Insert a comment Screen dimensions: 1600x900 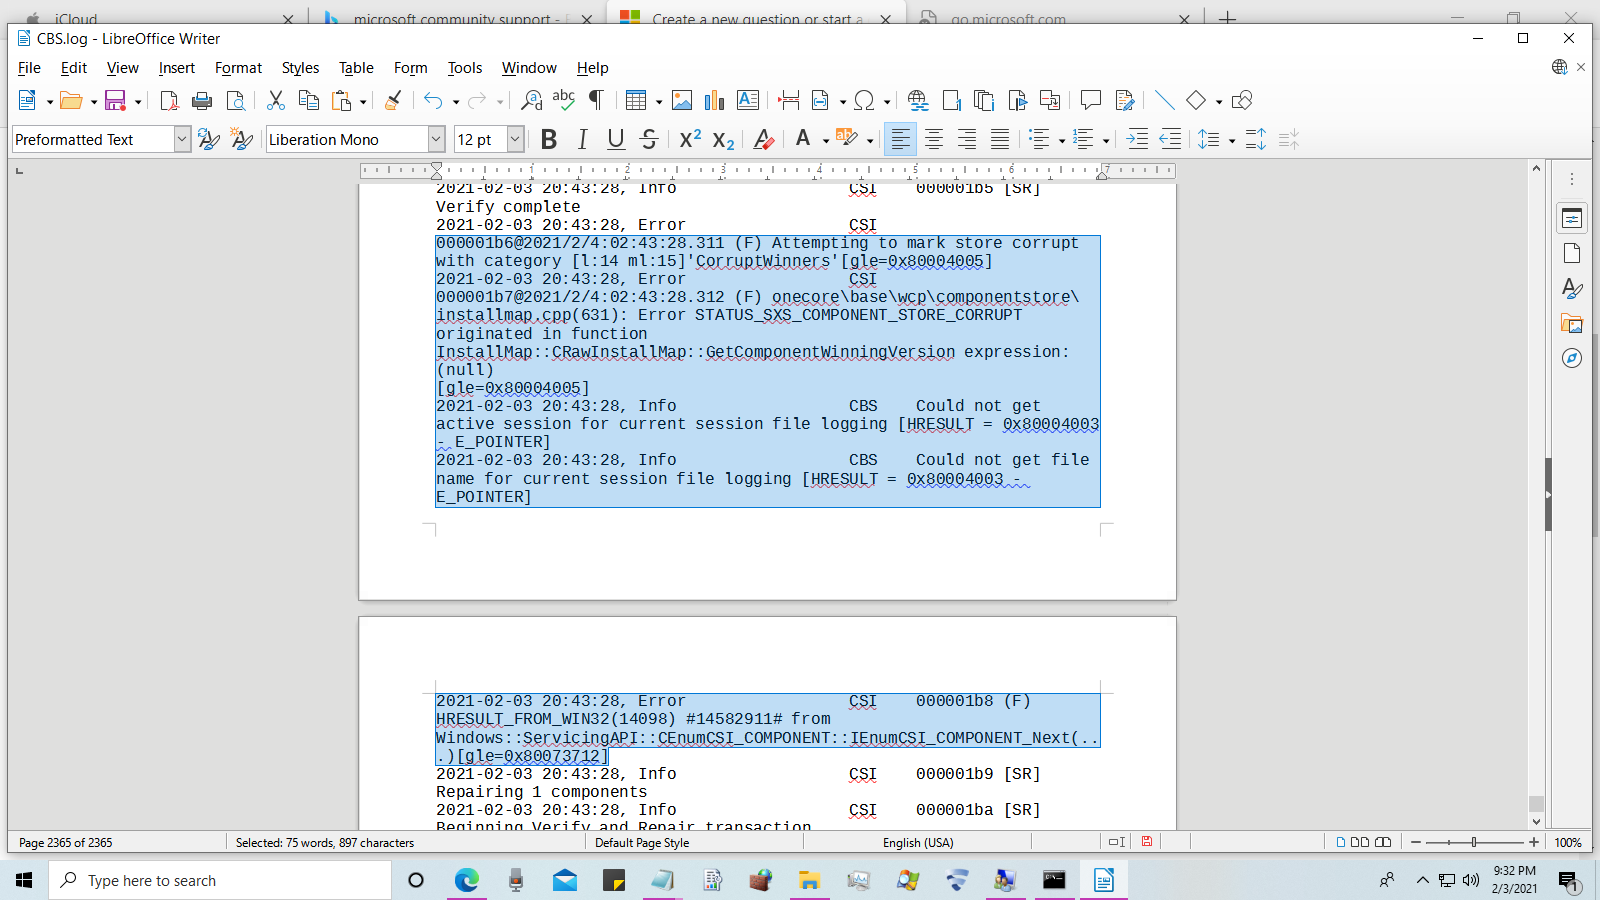[1090, 100]
